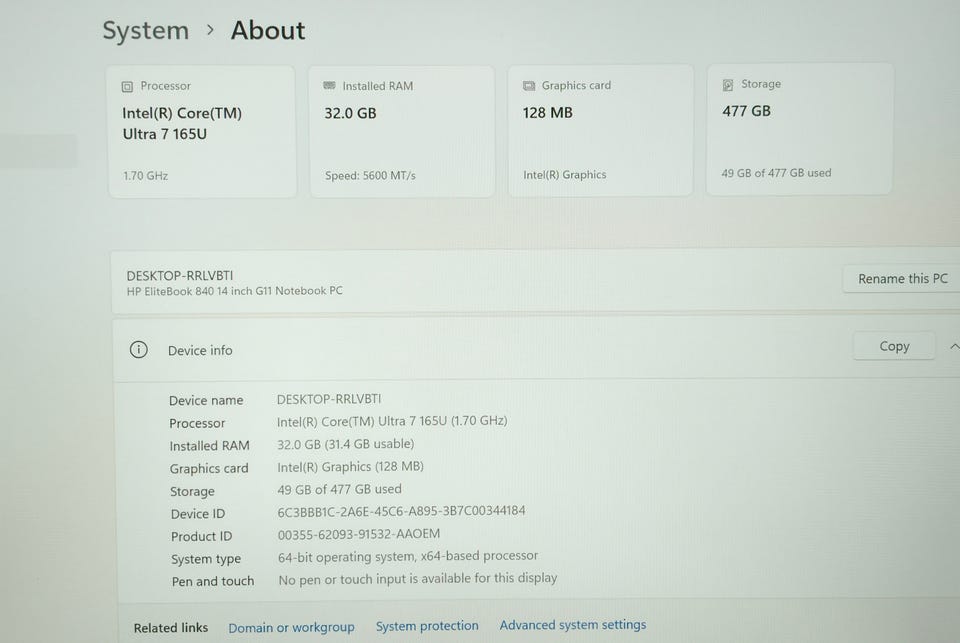Select the Device ID value
The height and width of the screenshot is (643, 960).
coord(401,511)
